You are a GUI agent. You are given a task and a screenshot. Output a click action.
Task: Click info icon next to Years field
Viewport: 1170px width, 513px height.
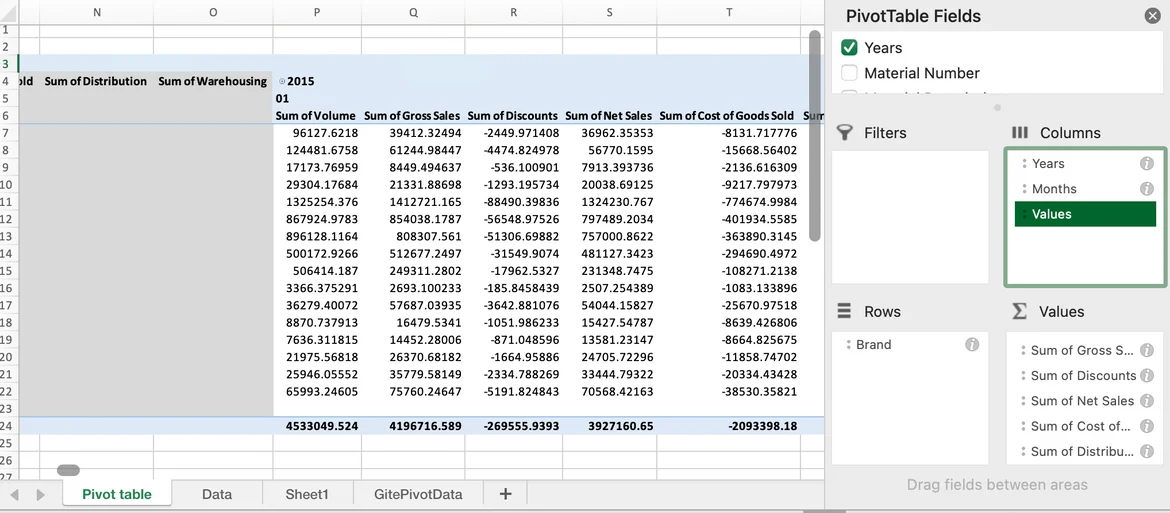click(1147, 164)
